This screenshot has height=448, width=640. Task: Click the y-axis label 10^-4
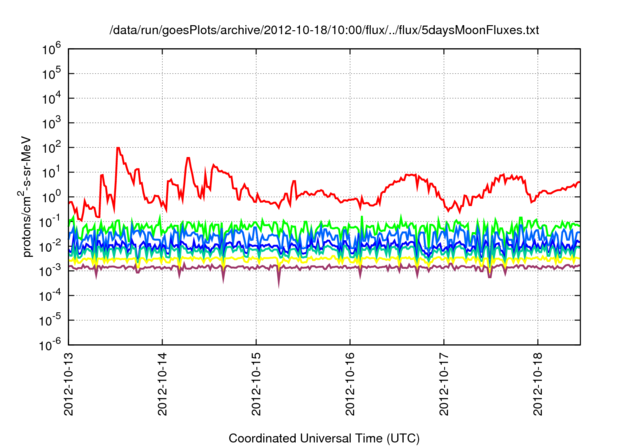tap(50, 296)
